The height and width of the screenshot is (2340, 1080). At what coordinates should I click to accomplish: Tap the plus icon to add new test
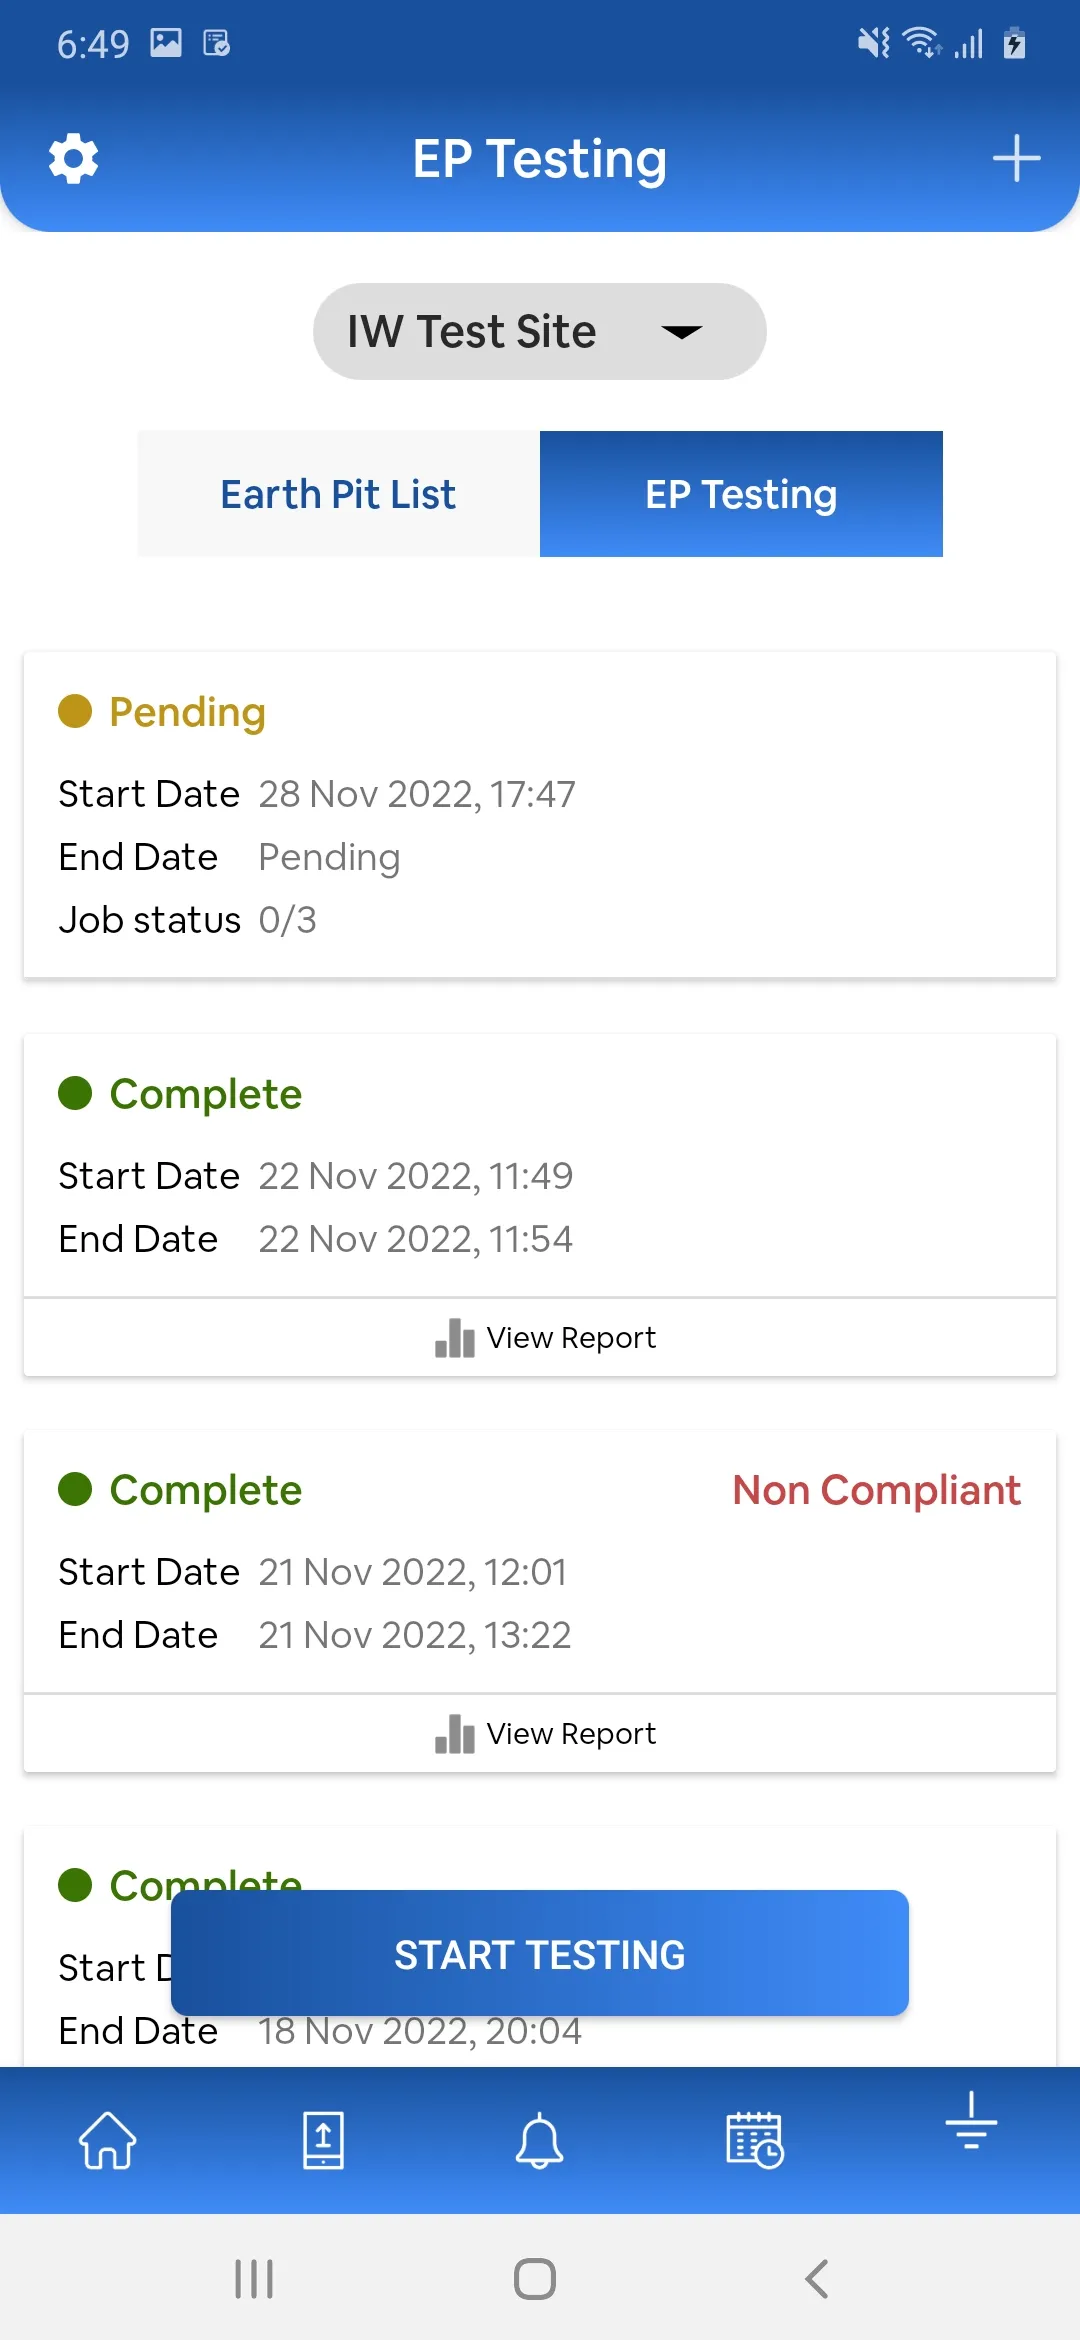point(1015,158)
